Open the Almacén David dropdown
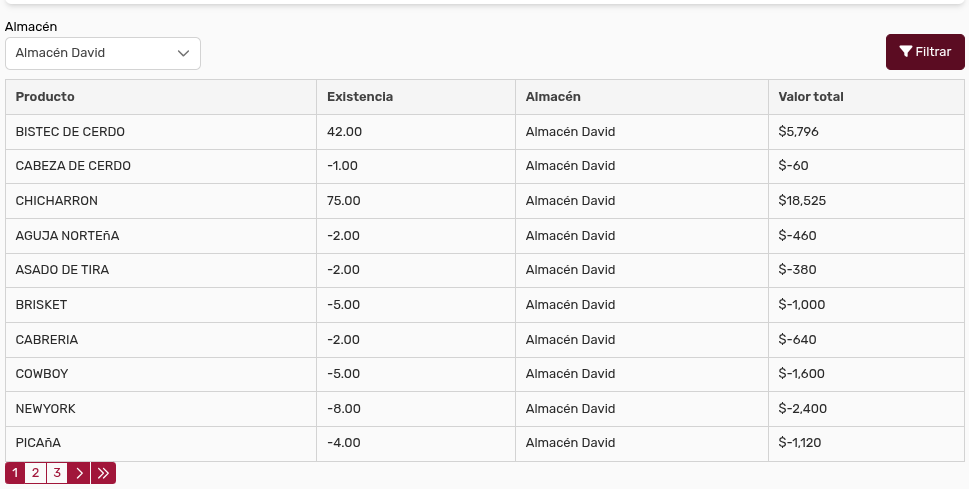The height and width of the screenshot is (489, 969). click(x=103, y=53)
